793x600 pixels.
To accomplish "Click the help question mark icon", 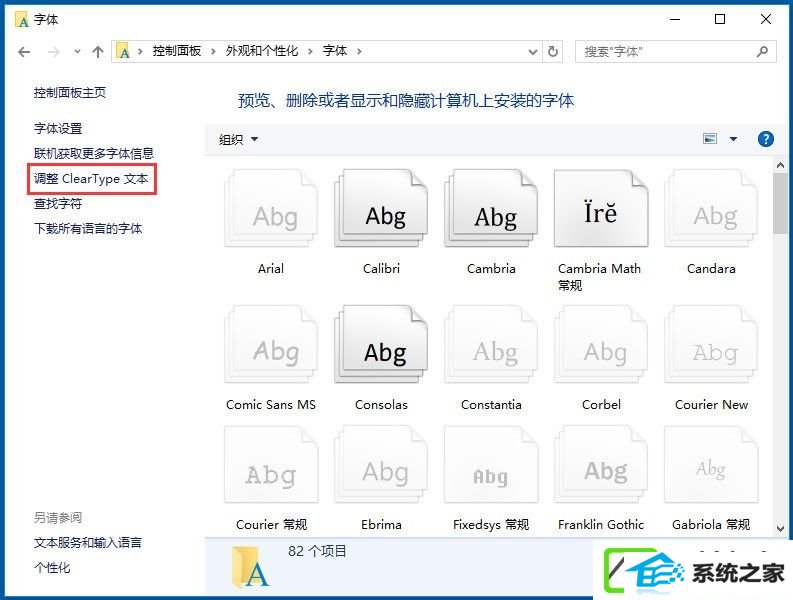I will [766, 139].
